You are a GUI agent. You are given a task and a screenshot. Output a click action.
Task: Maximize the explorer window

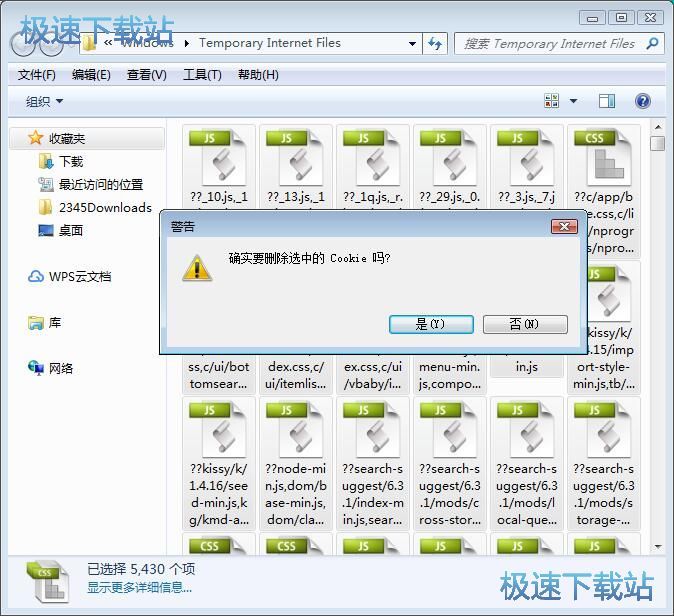[621, 18]
